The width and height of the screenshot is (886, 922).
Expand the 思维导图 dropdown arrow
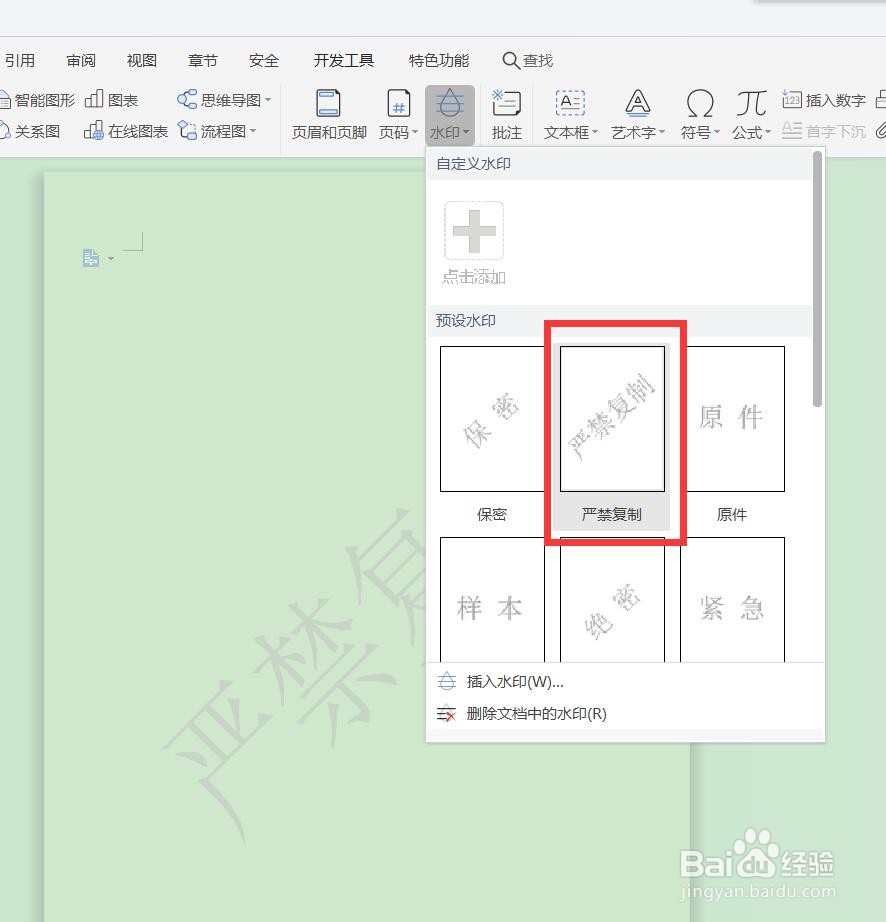click(x=268, y=100)
